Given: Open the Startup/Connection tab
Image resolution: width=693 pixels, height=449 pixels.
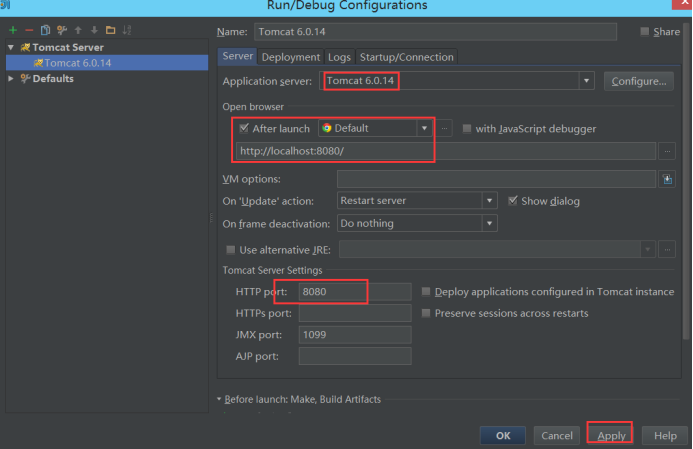Looking at the screenshot, I should (407, 57).
